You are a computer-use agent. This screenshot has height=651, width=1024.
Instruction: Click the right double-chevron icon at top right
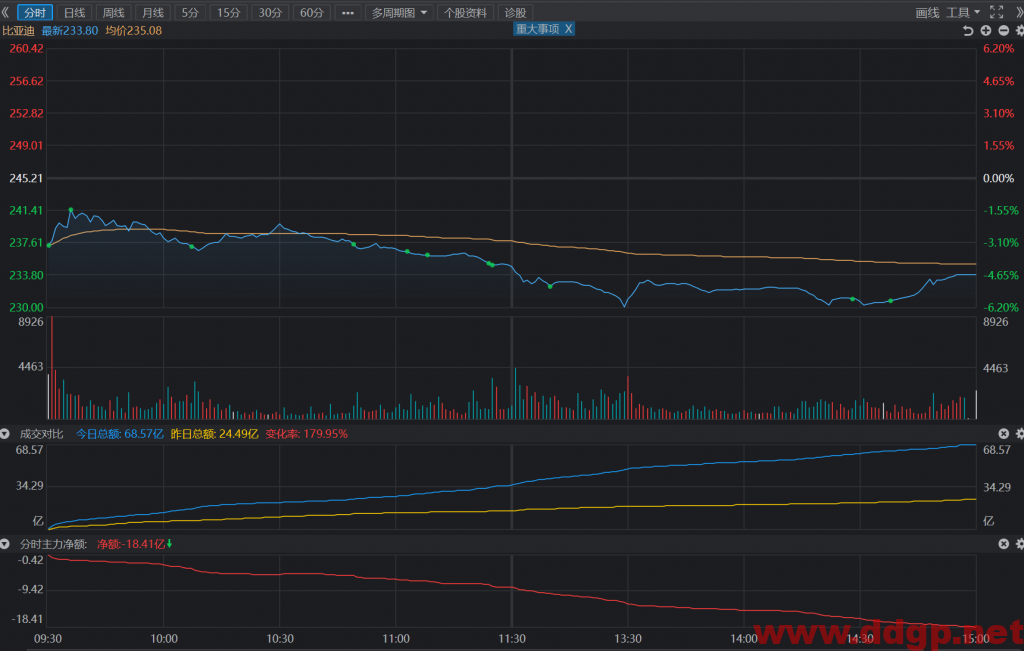click(1019, 12)
